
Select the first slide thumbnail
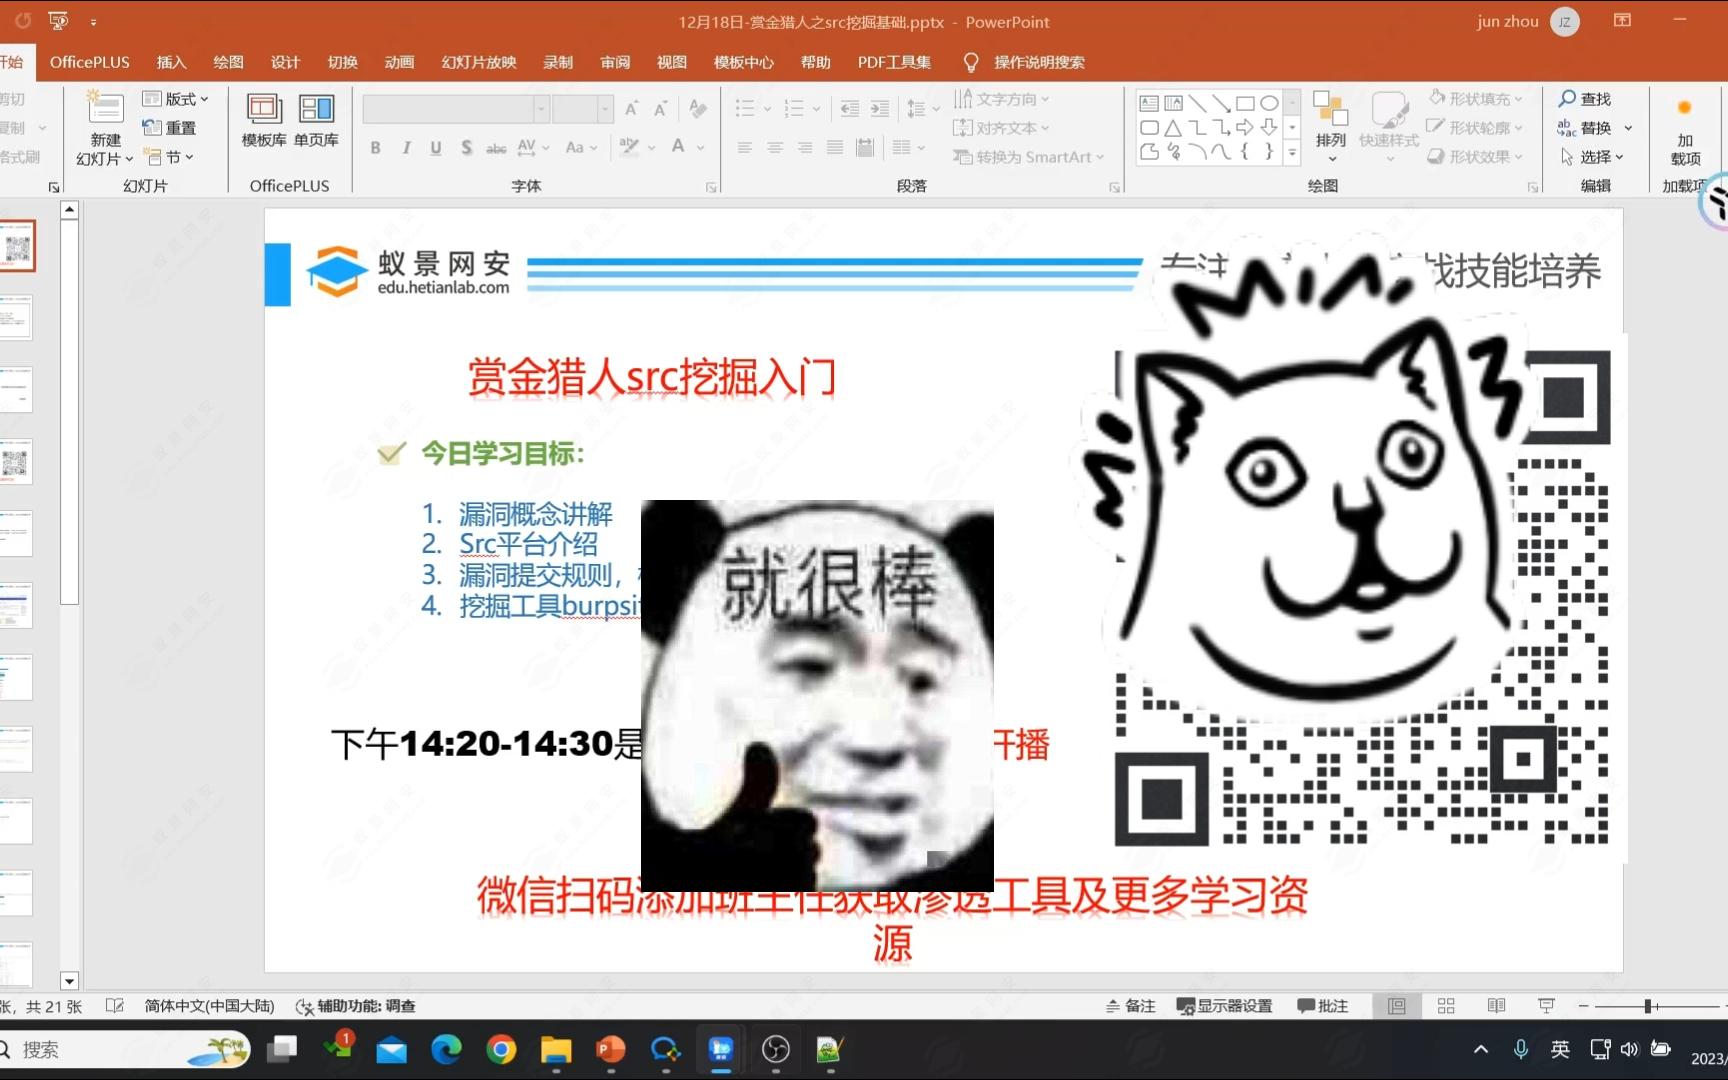(17, 246)
